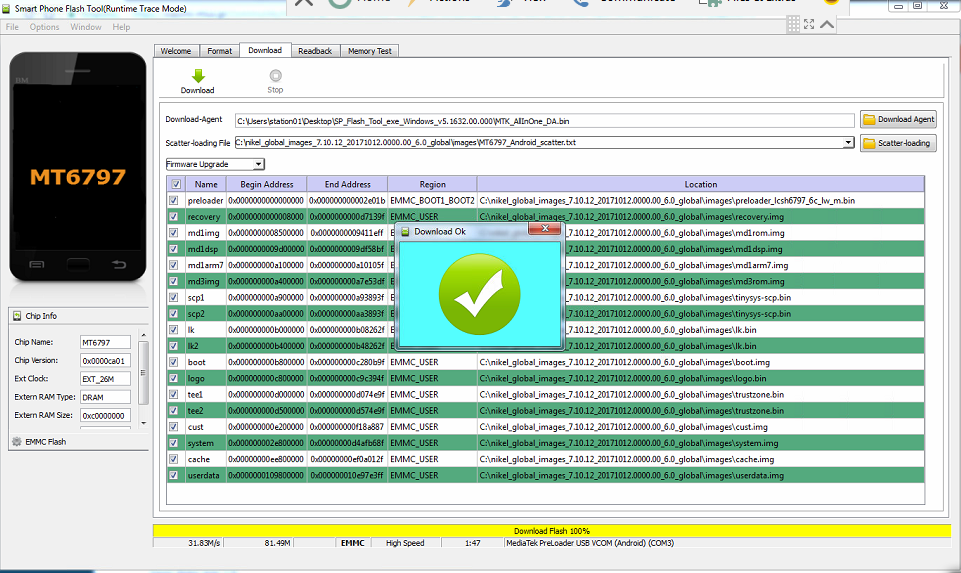Switch to the Readback tab
This screenshot has width=961, height=573.
(x=315, y=51)
